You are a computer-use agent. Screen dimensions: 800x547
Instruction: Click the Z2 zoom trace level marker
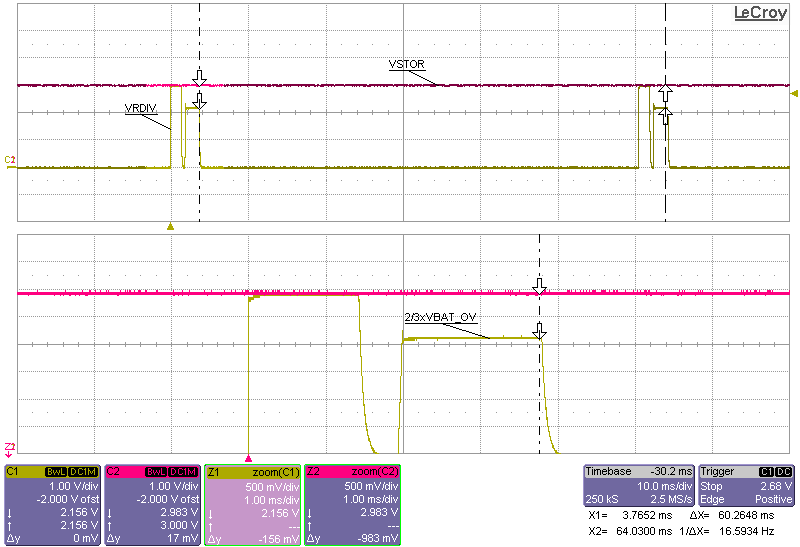coord(9,450)
